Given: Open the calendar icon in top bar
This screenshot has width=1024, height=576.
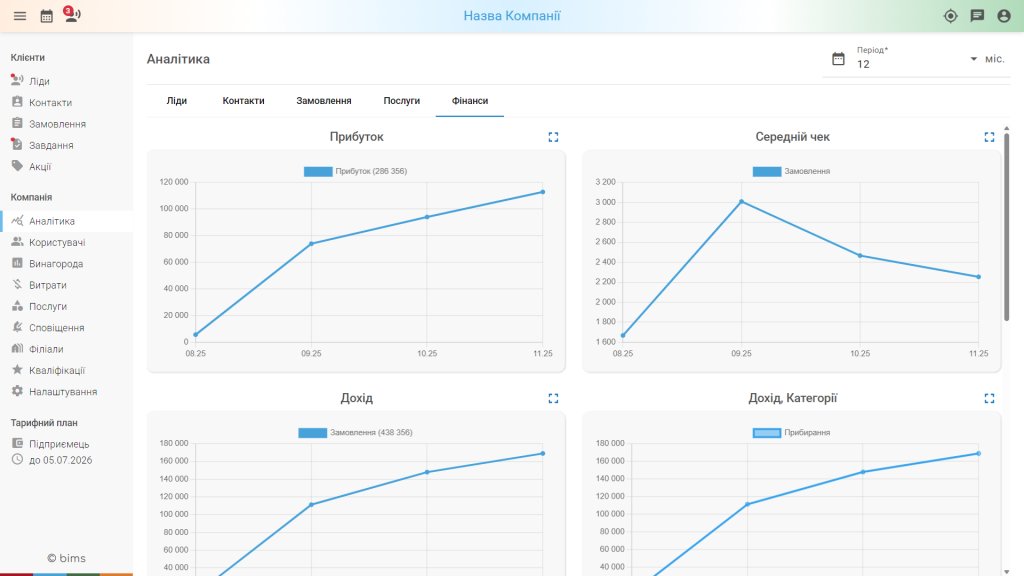Looking at the screenshot, I should (46, 16).
